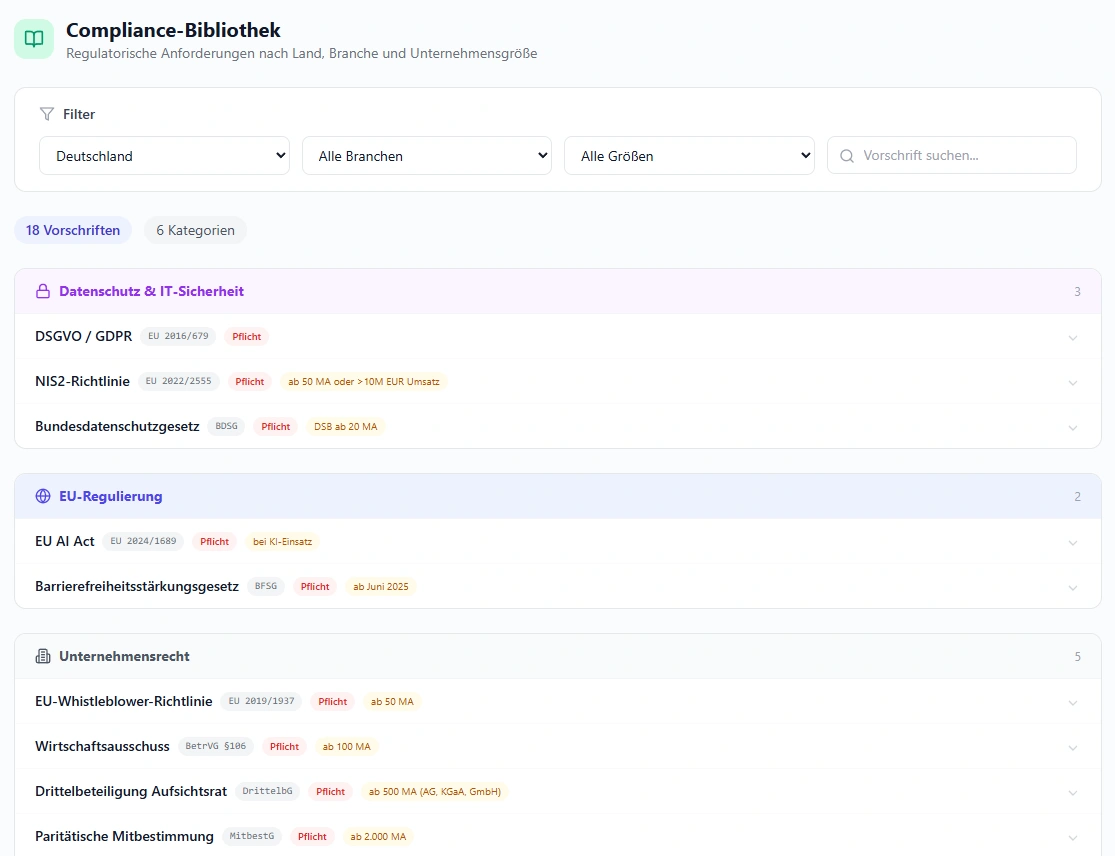
Task: Click the Bundesdatenschutzgesetz title
Action: click(x=117, y=427)
